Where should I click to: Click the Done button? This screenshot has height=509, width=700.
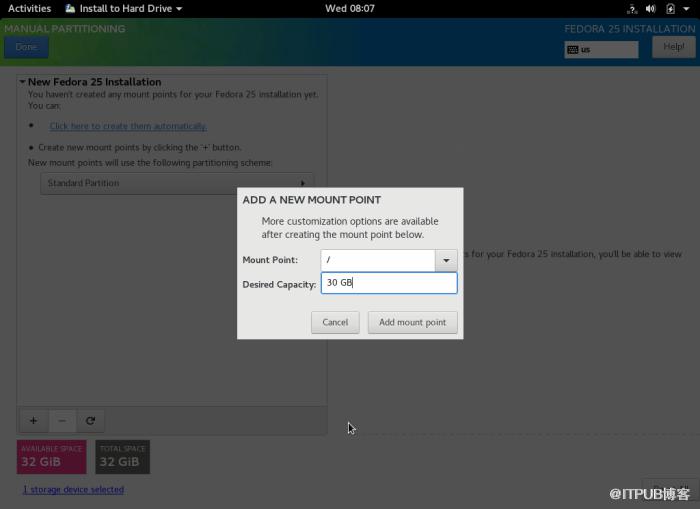(26, 47)
